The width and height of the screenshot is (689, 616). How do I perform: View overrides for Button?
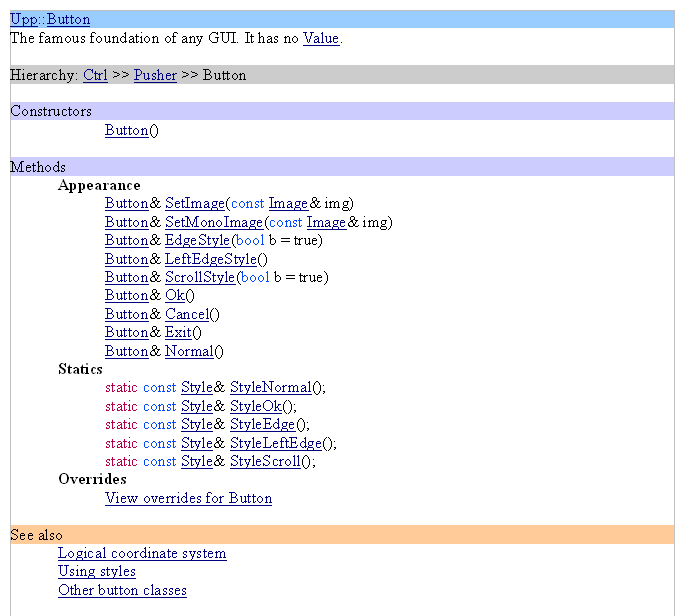click(188, 498)
